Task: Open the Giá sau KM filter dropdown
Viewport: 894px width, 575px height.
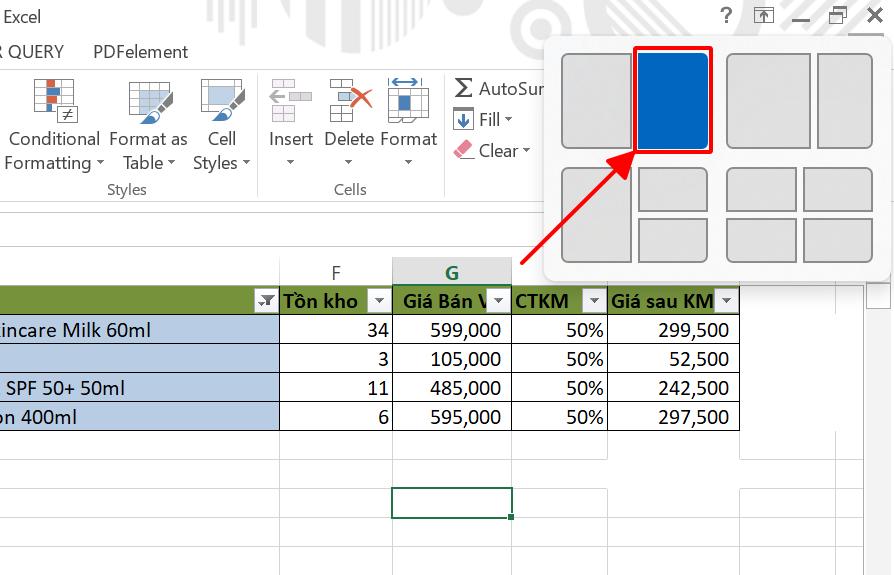Action: 726,300
